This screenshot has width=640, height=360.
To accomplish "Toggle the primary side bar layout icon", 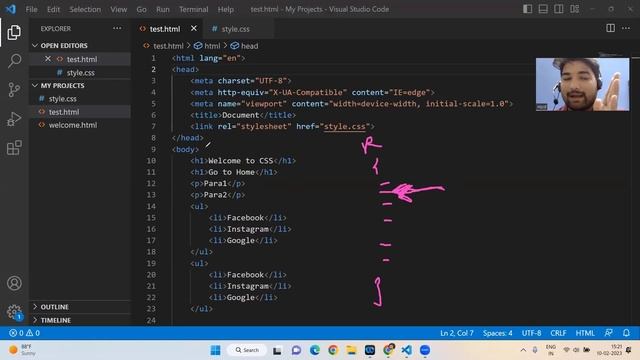I will point(527,9).
